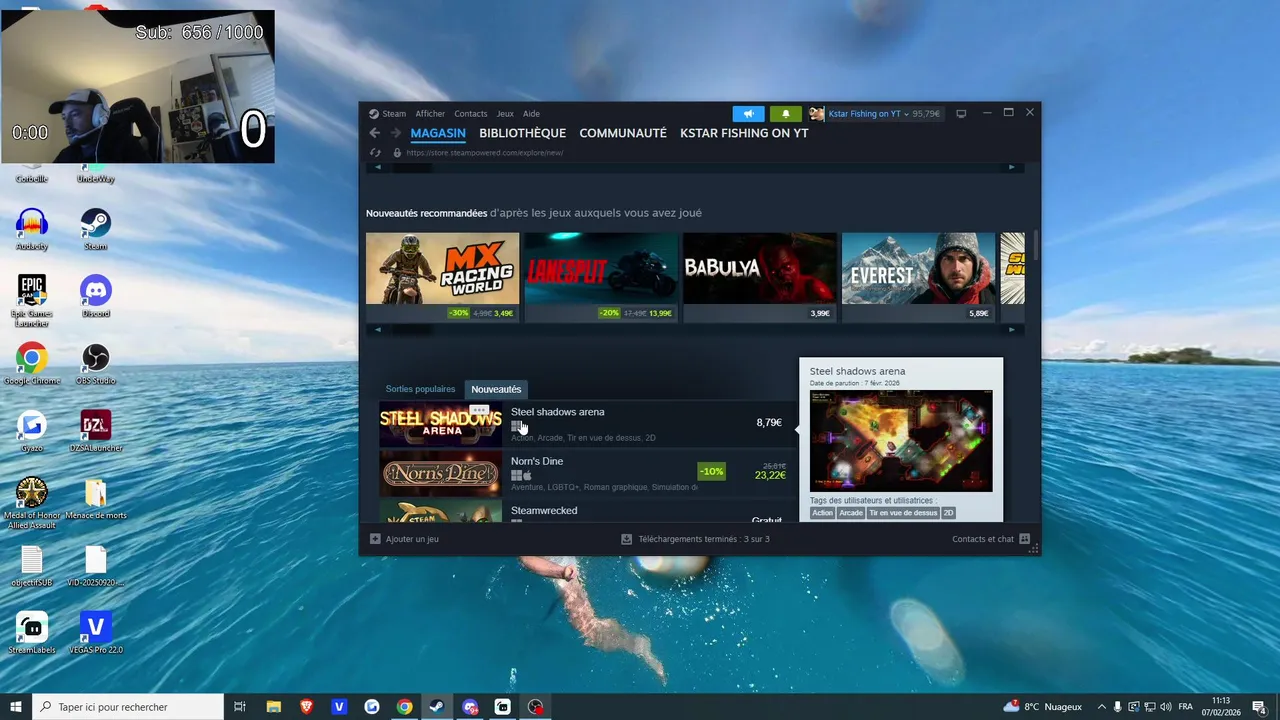This screenshot has width=1280, height=720.
Task: Open File Explorer from the taskbar
Action: coord(273,707)
